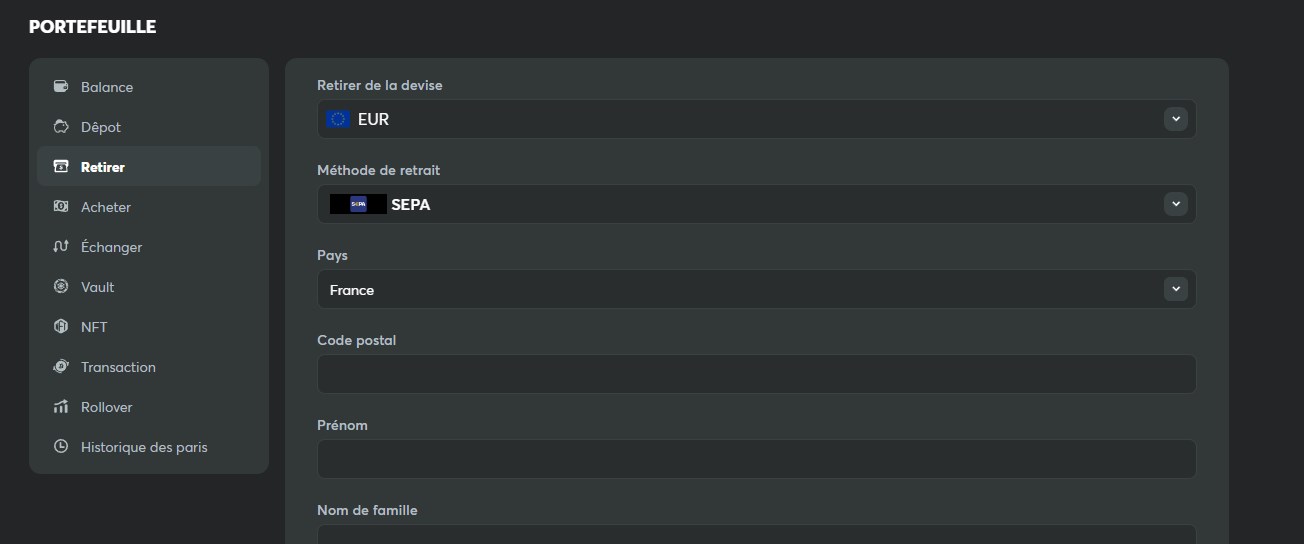Image resolution: width=1304 pixels, height=544 pixels.
Task: Click the Échanger swap arrows icon
Action: [61, 247]
